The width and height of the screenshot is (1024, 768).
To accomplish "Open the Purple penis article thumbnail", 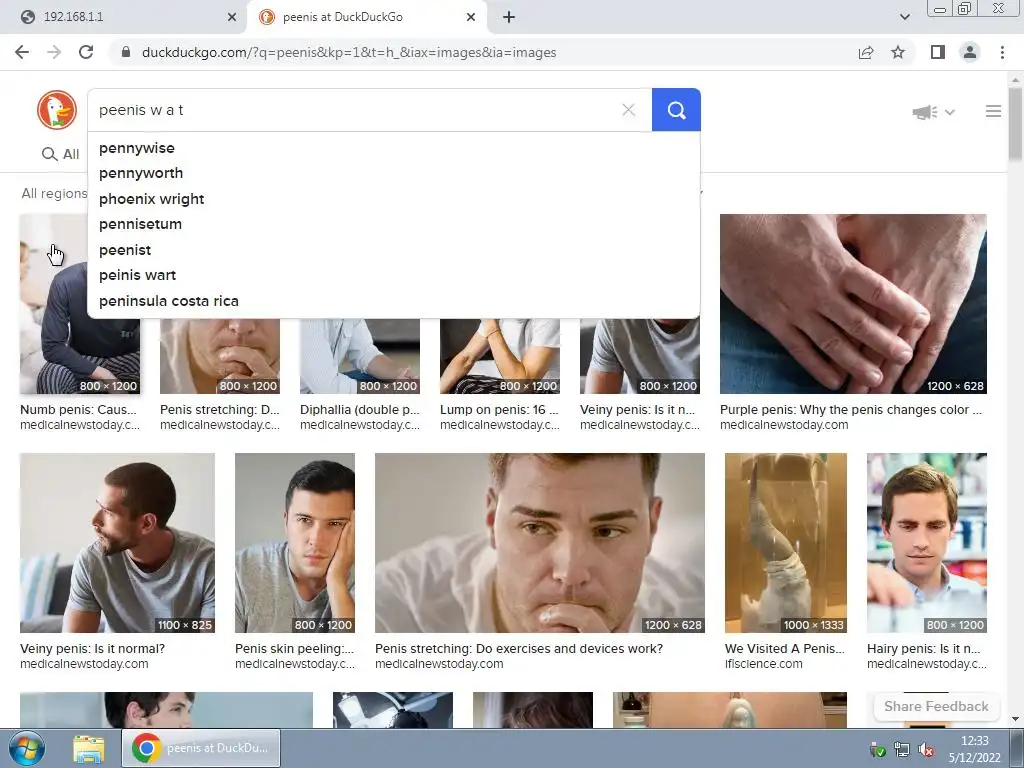I will [853, 304].
